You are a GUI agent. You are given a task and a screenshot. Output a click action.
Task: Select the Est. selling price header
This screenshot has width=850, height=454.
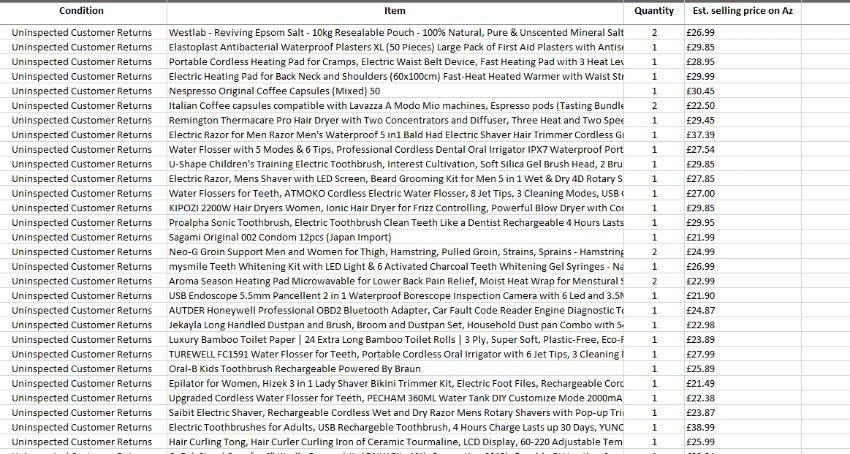pyautogui.click(x=742, y=11)
